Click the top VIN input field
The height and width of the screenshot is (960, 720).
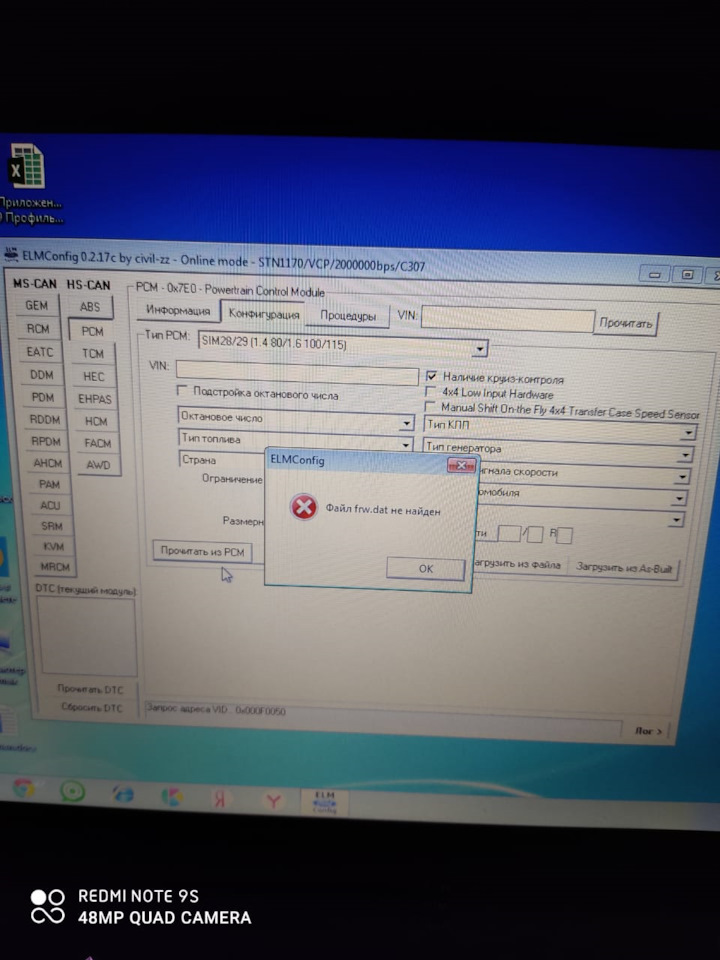tap(507, 320)
